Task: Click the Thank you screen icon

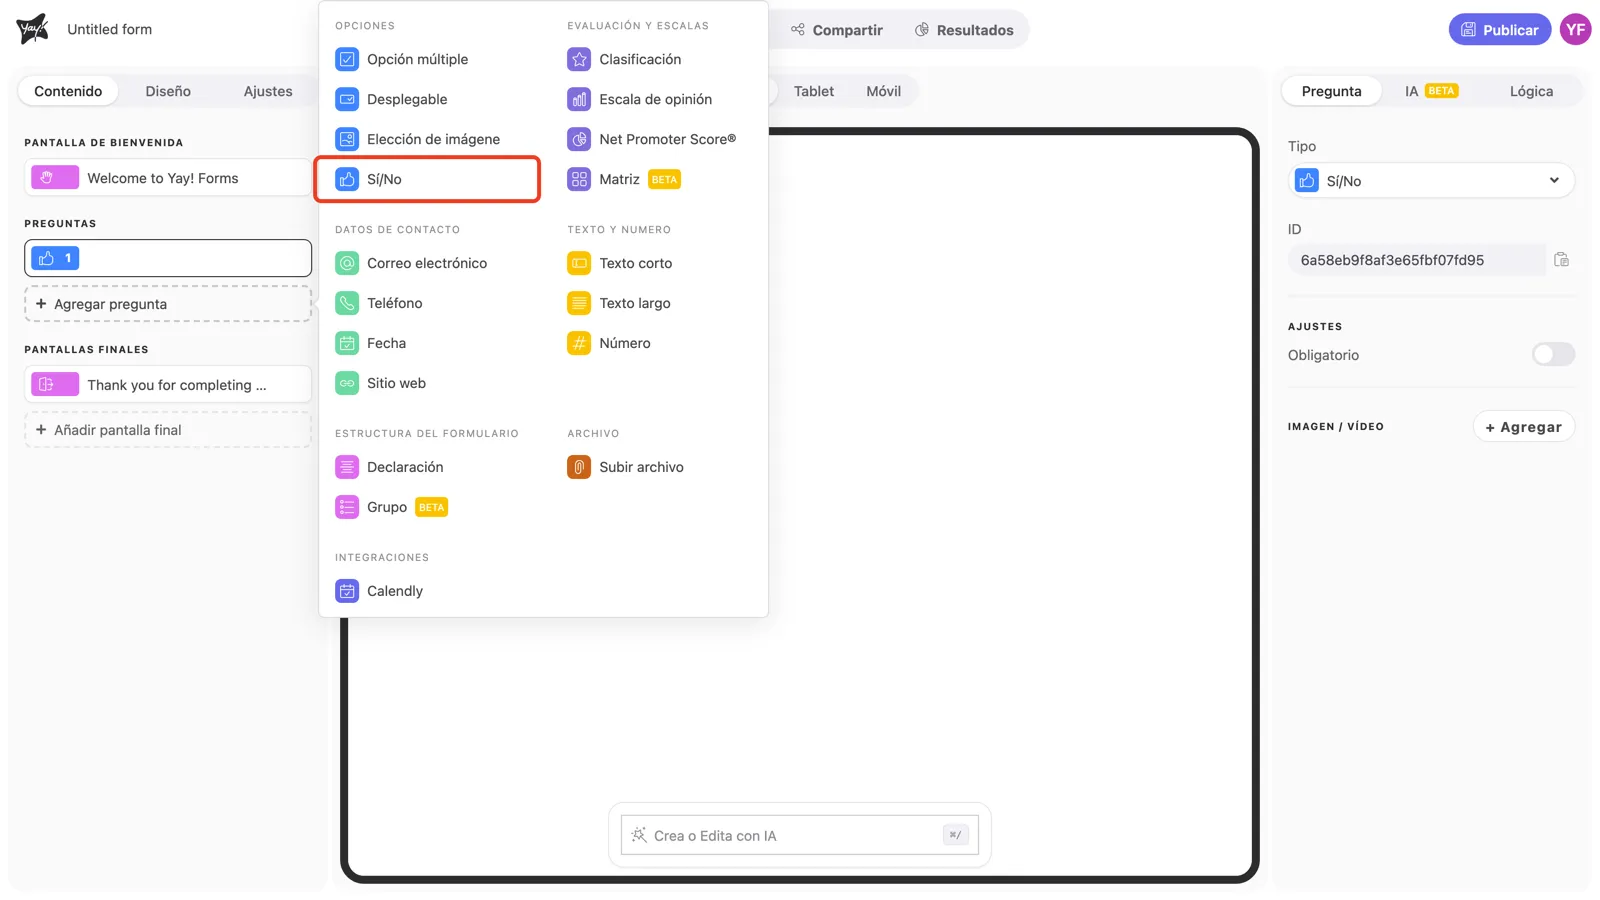Action: (x=55, y=384)
